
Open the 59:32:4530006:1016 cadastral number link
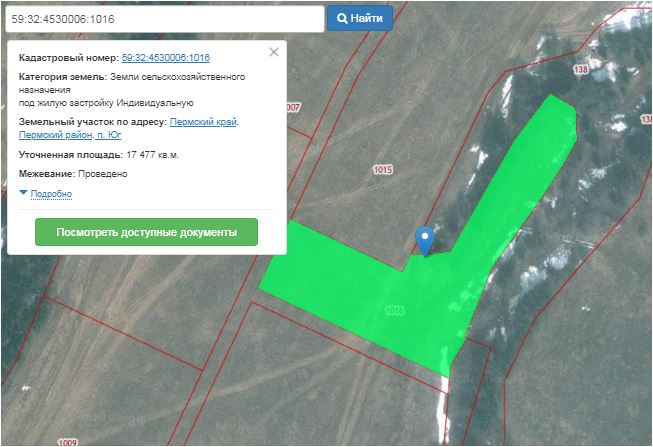tap(166, 59)
